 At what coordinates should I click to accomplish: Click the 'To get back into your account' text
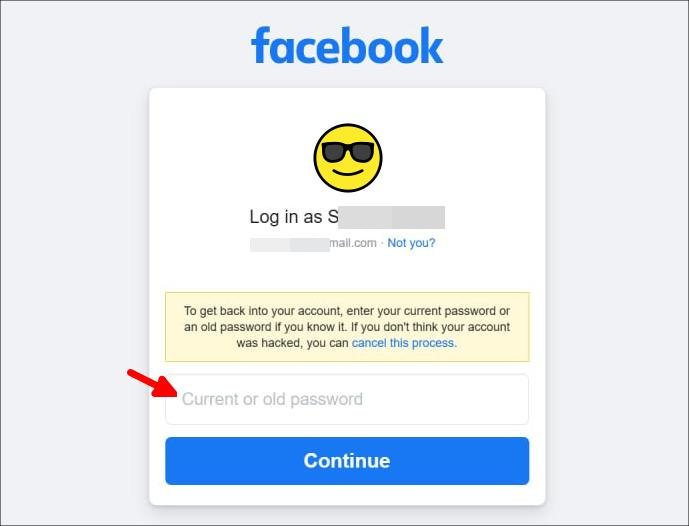263,311
